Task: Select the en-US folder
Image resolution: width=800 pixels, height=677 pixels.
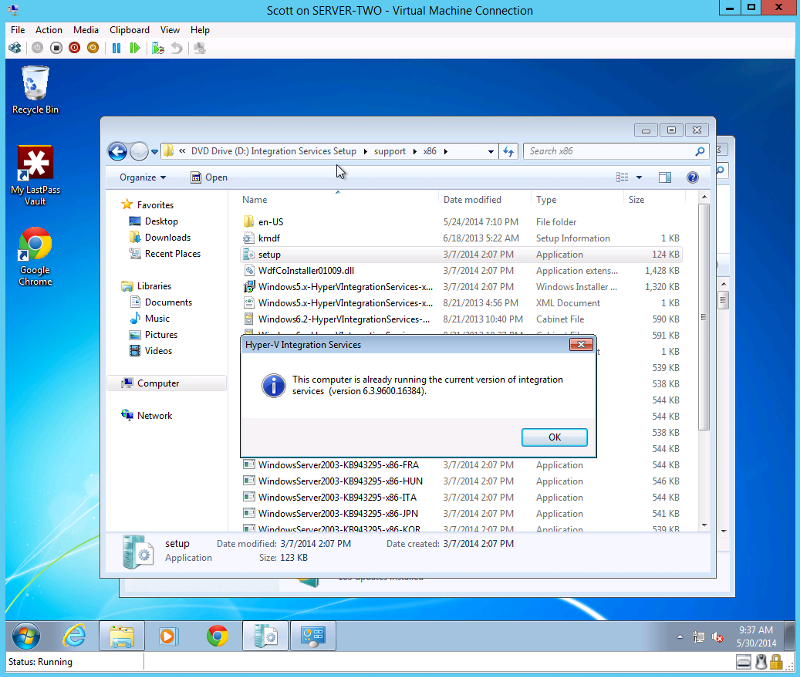Action: (x=461, y=222)
